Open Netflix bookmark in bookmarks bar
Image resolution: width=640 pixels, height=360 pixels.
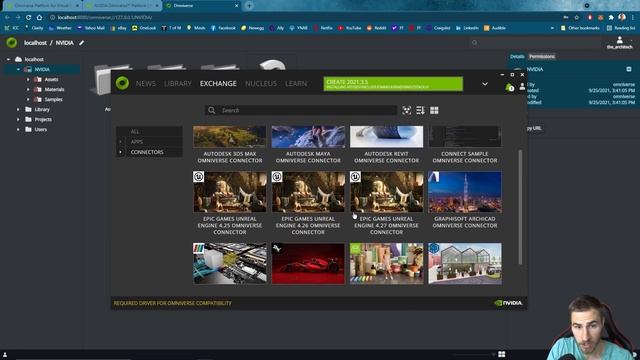click(323, 28)
